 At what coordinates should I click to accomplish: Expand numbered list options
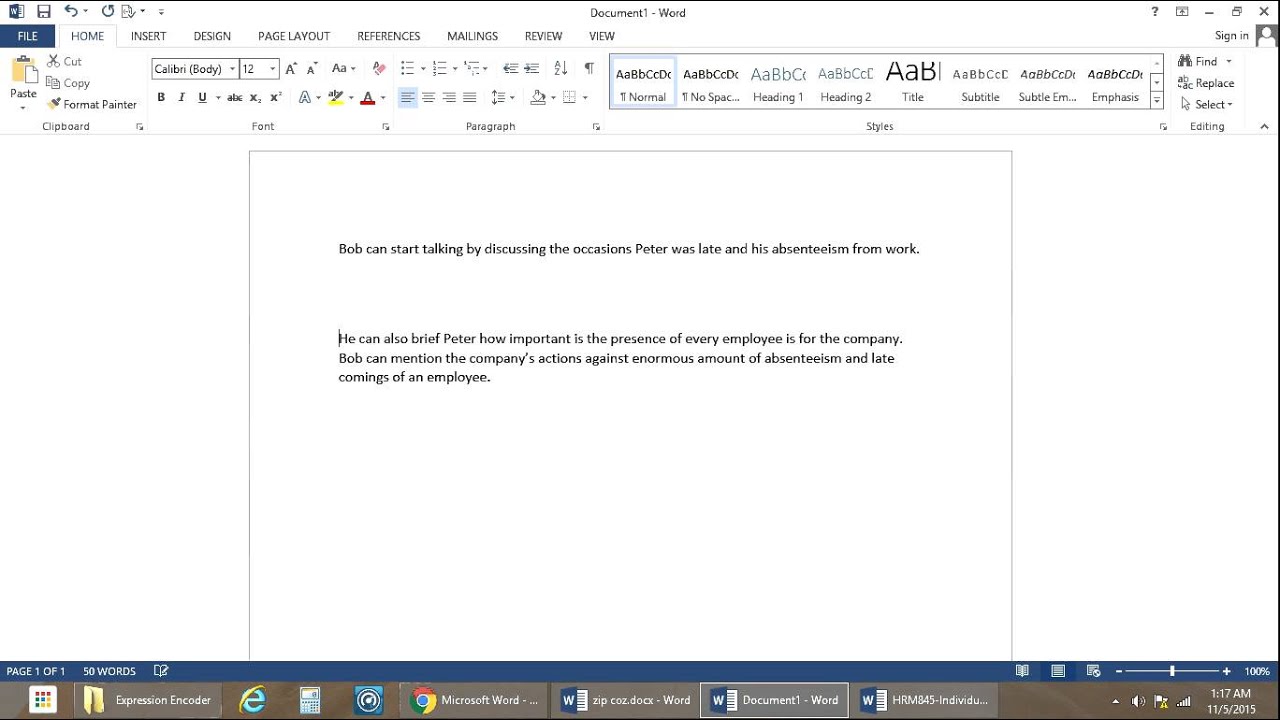[455, 69]
